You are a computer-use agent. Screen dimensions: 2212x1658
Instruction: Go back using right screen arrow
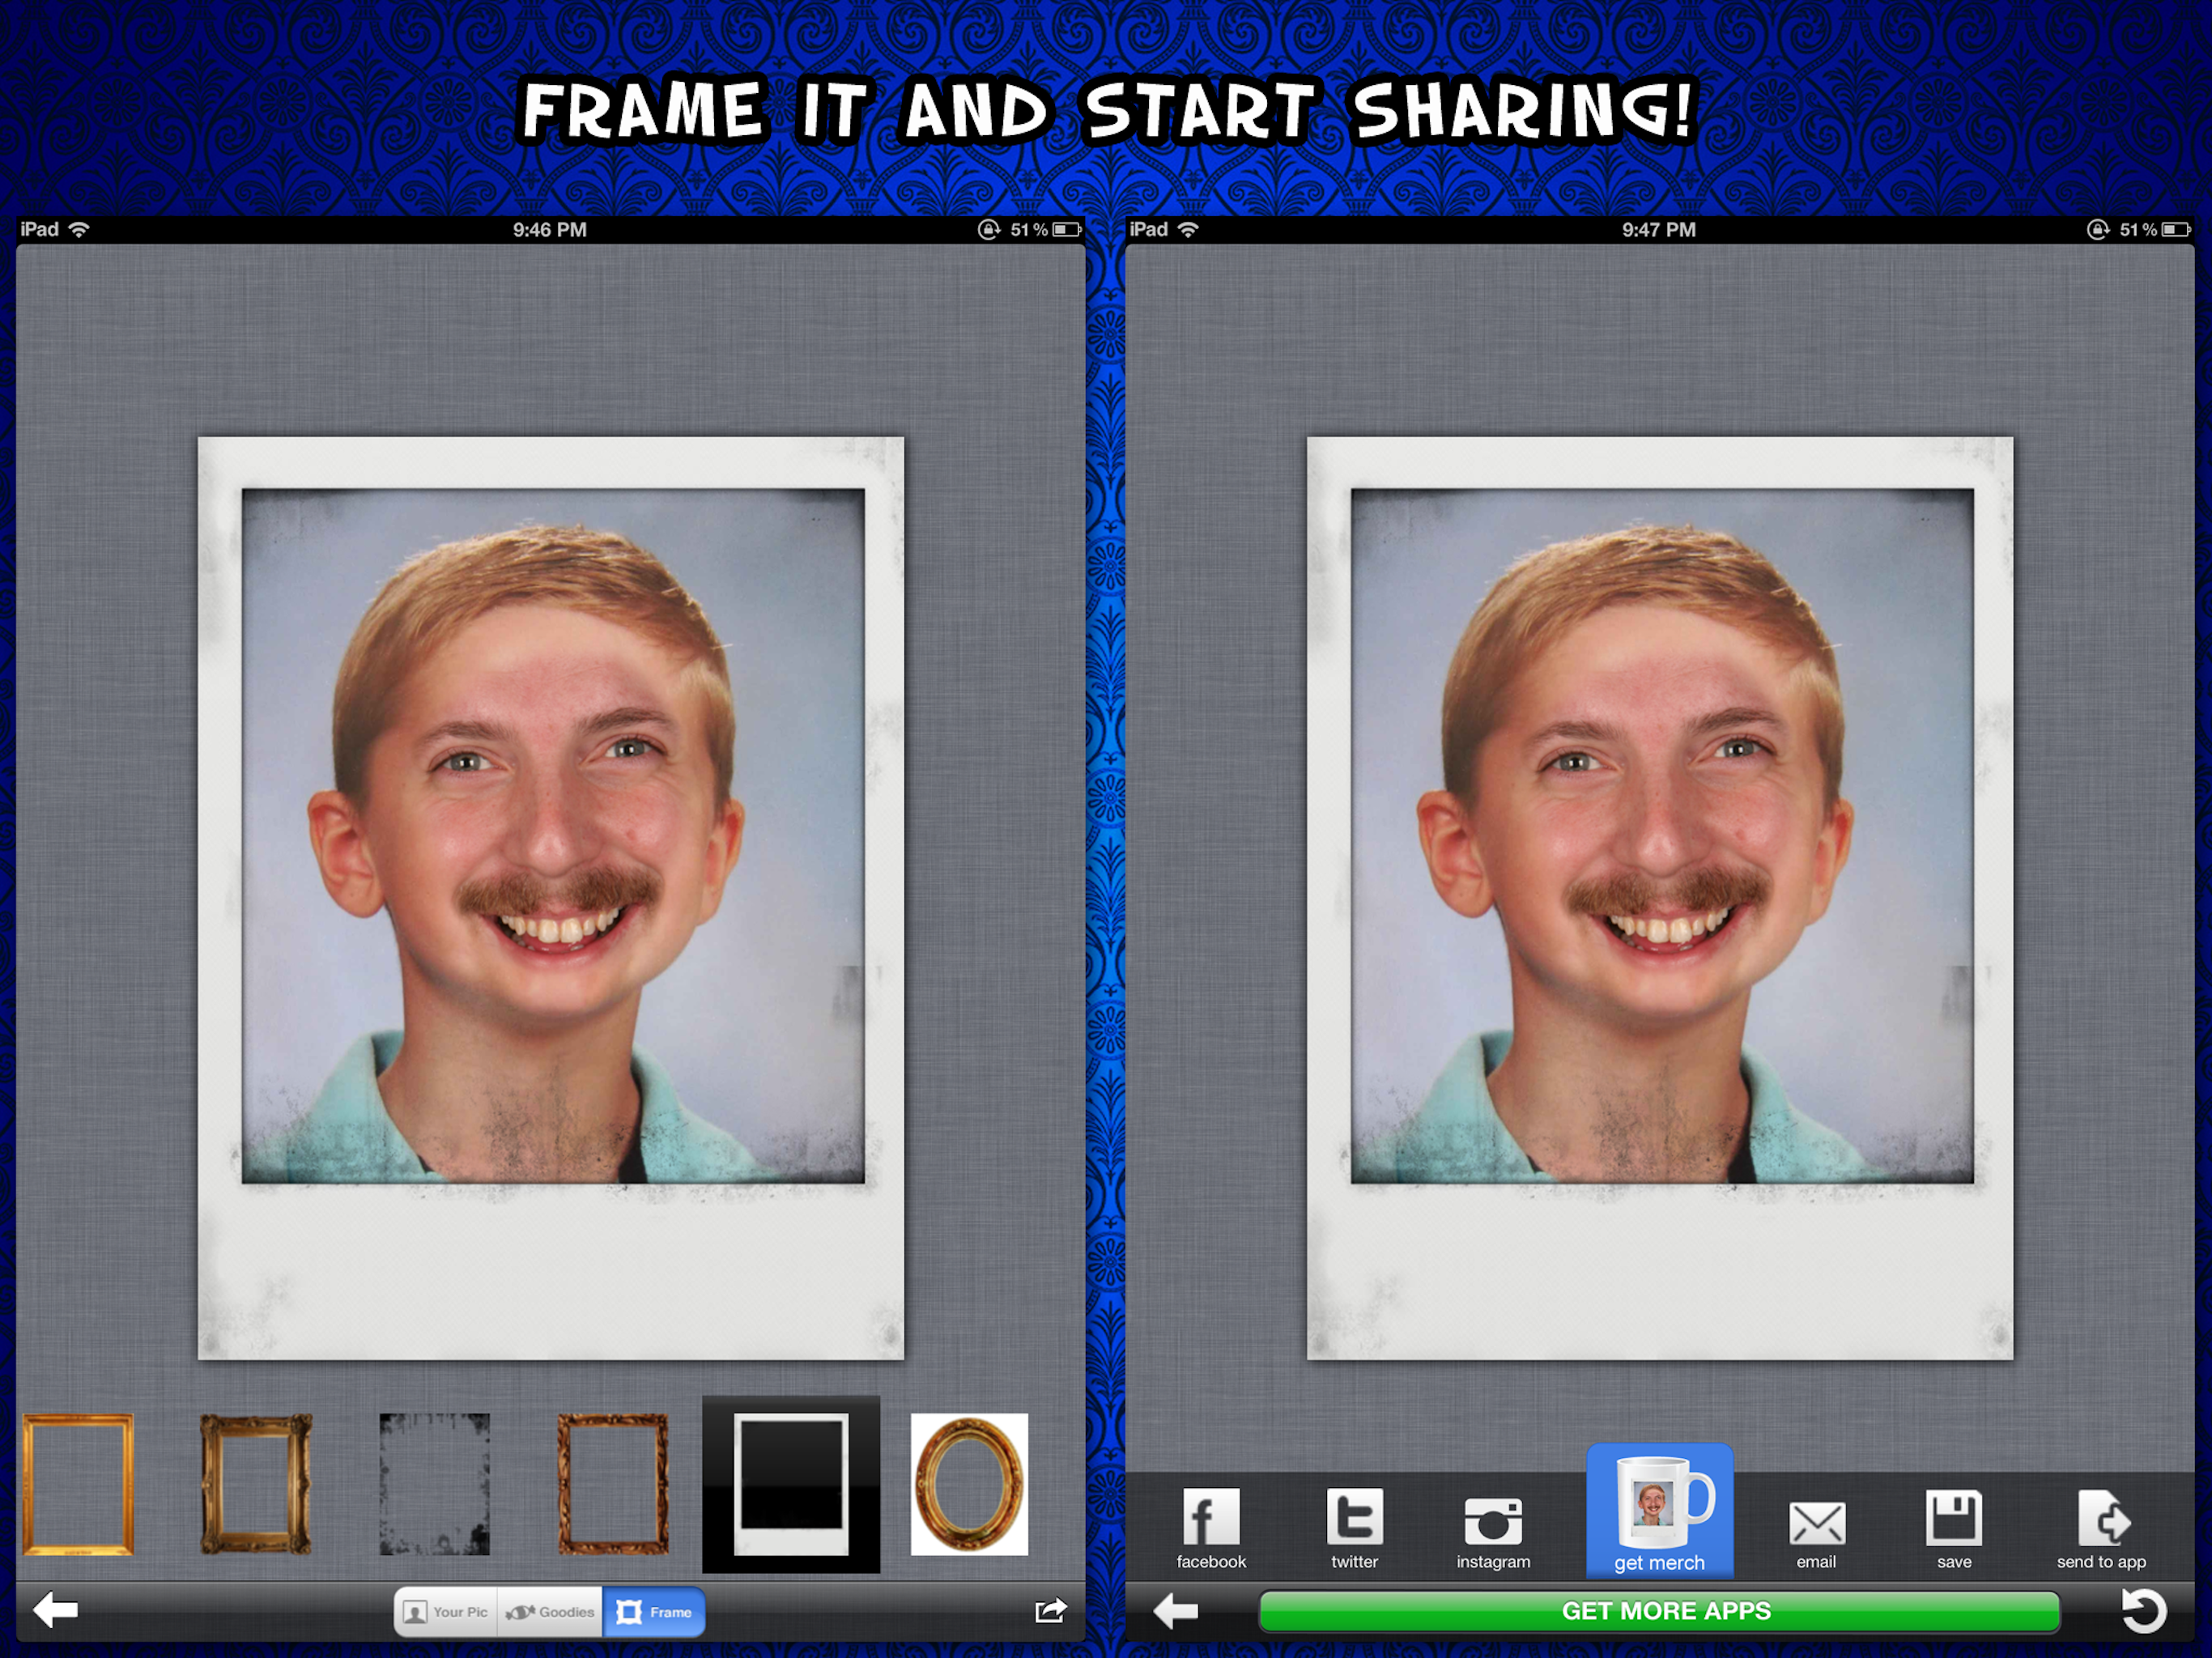click(x=1176, y=1611)
